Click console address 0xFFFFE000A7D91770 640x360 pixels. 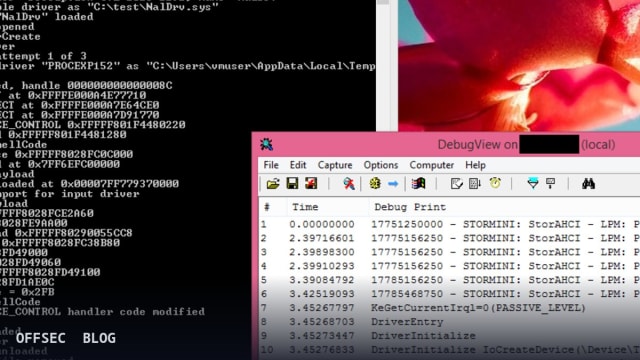(100, 115)
